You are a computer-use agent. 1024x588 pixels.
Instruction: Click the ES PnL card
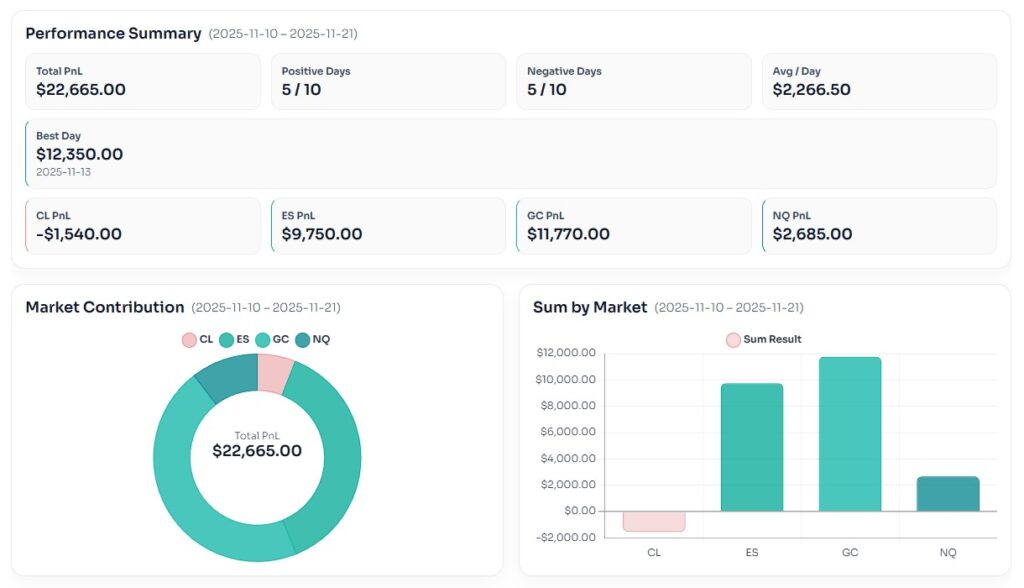pos(388,226)
